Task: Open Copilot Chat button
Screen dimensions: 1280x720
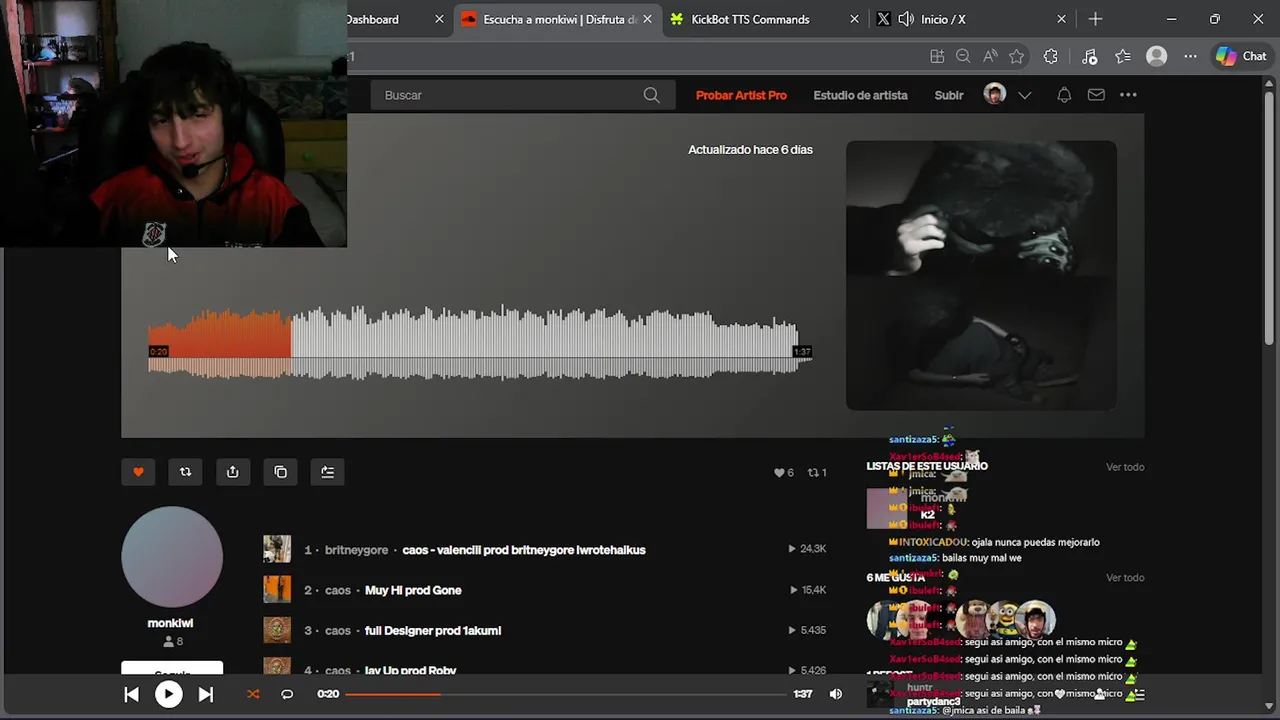Action: [1241, 57]
